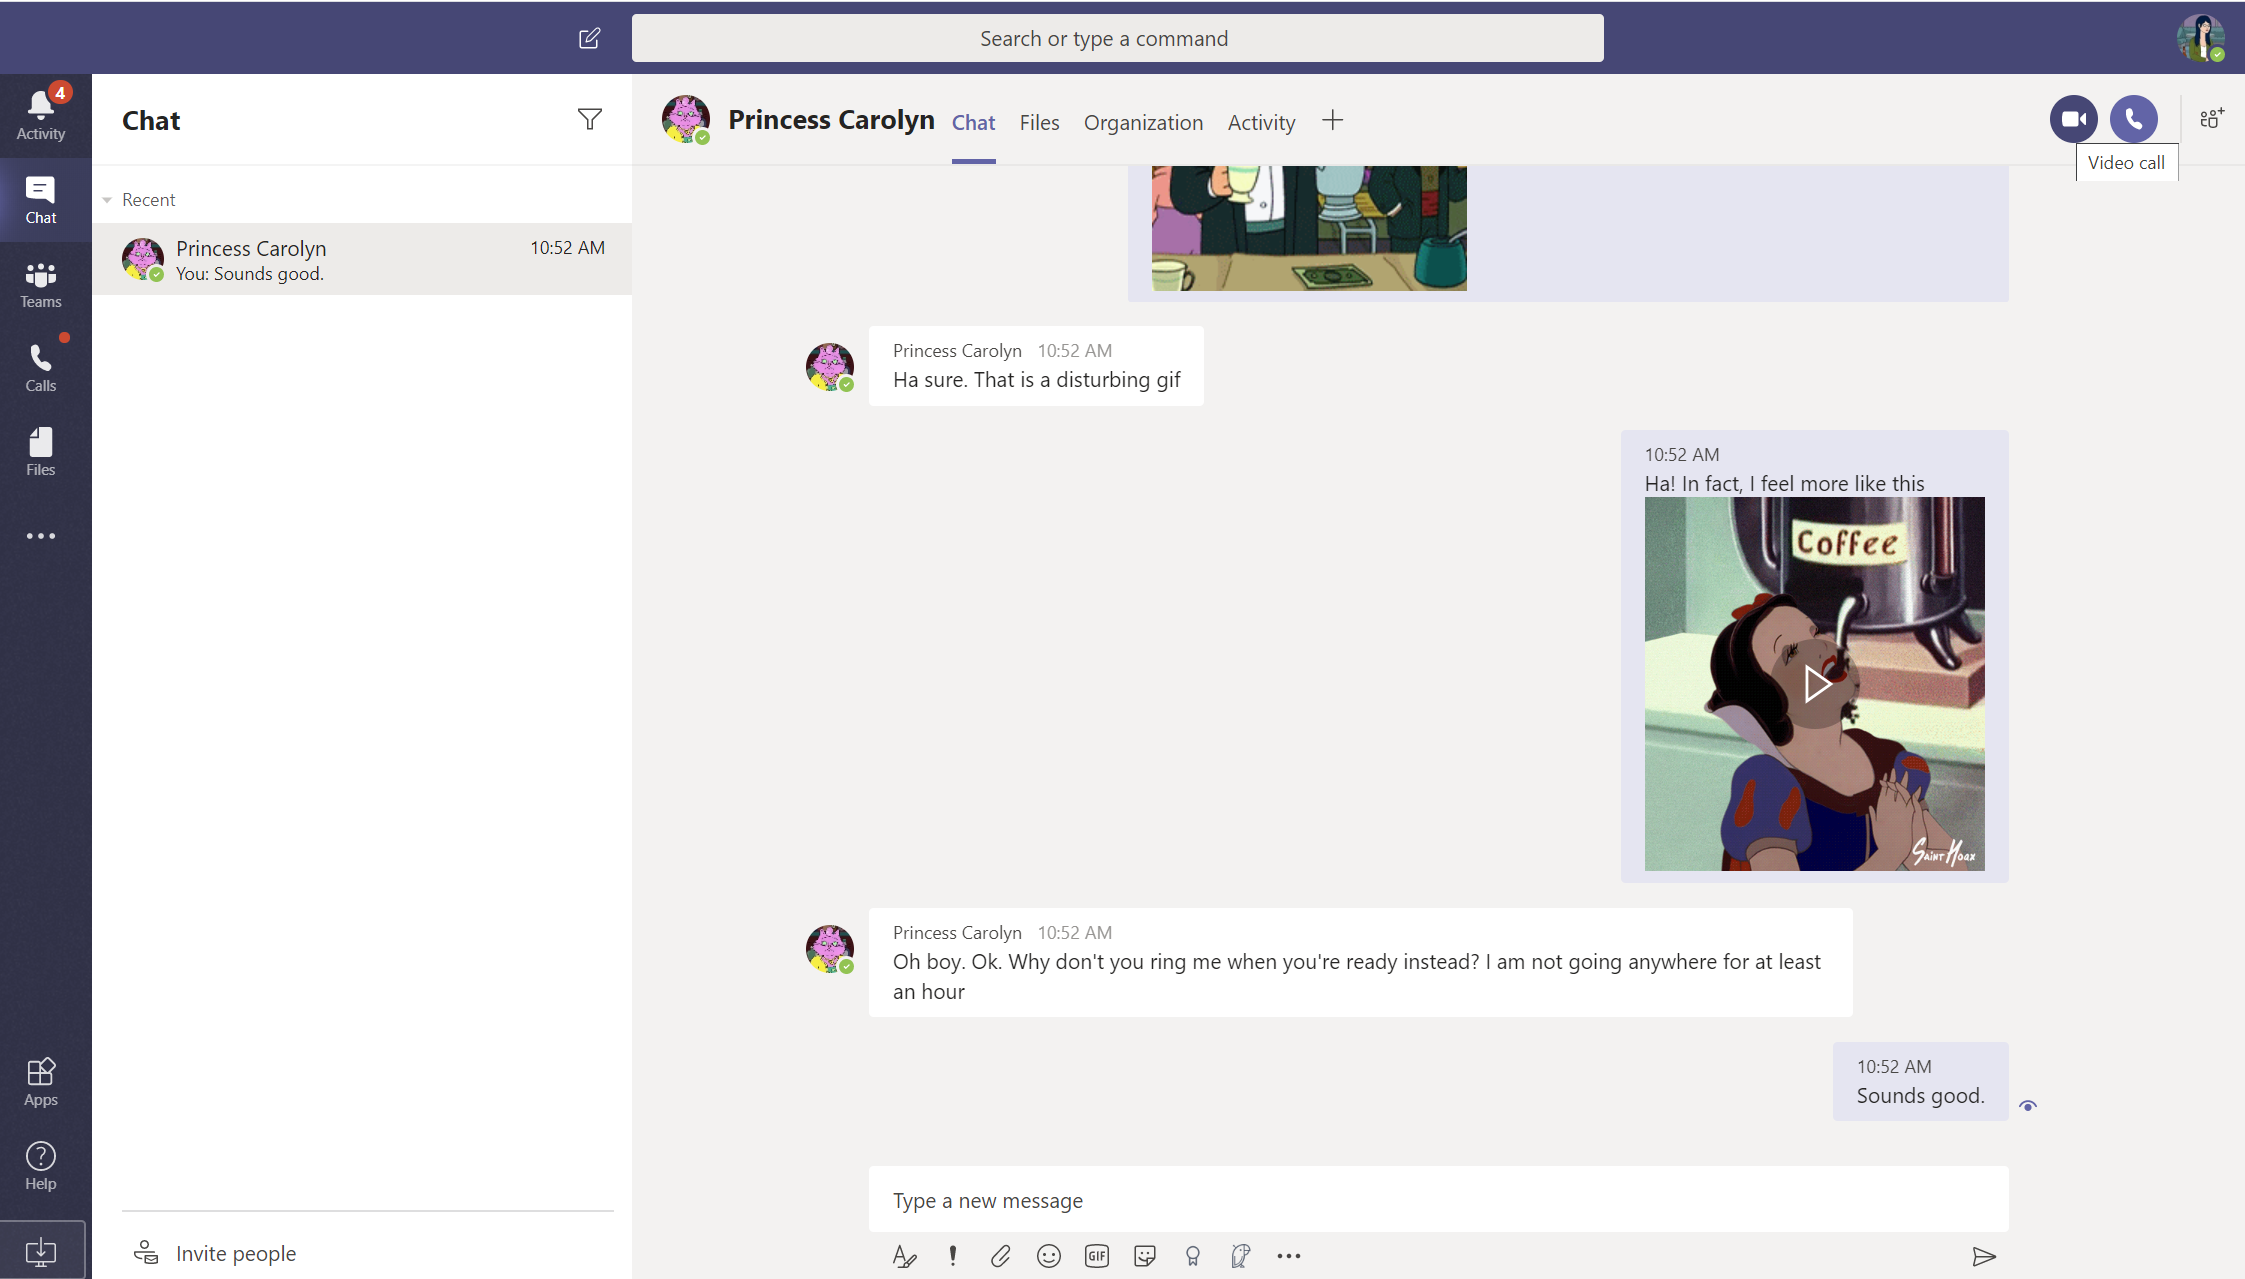This screenshot has height=1279, width=2245.
Task: Open the sticker picker
Action: point(1145,1256)
